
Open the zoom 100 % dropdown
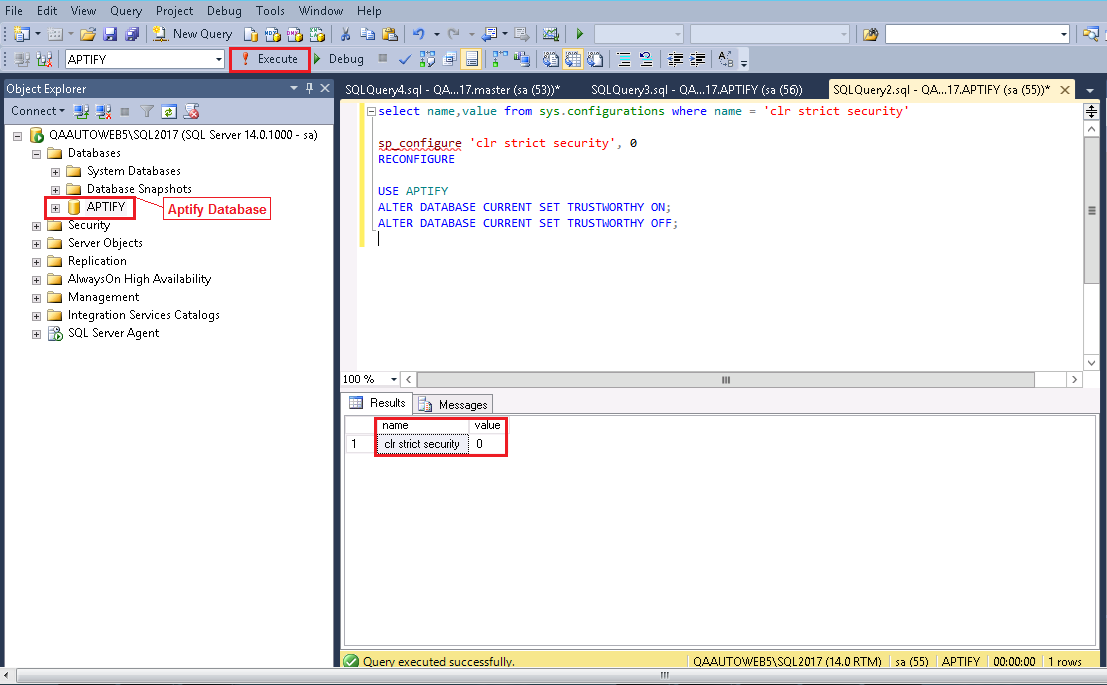coord(394,379)
